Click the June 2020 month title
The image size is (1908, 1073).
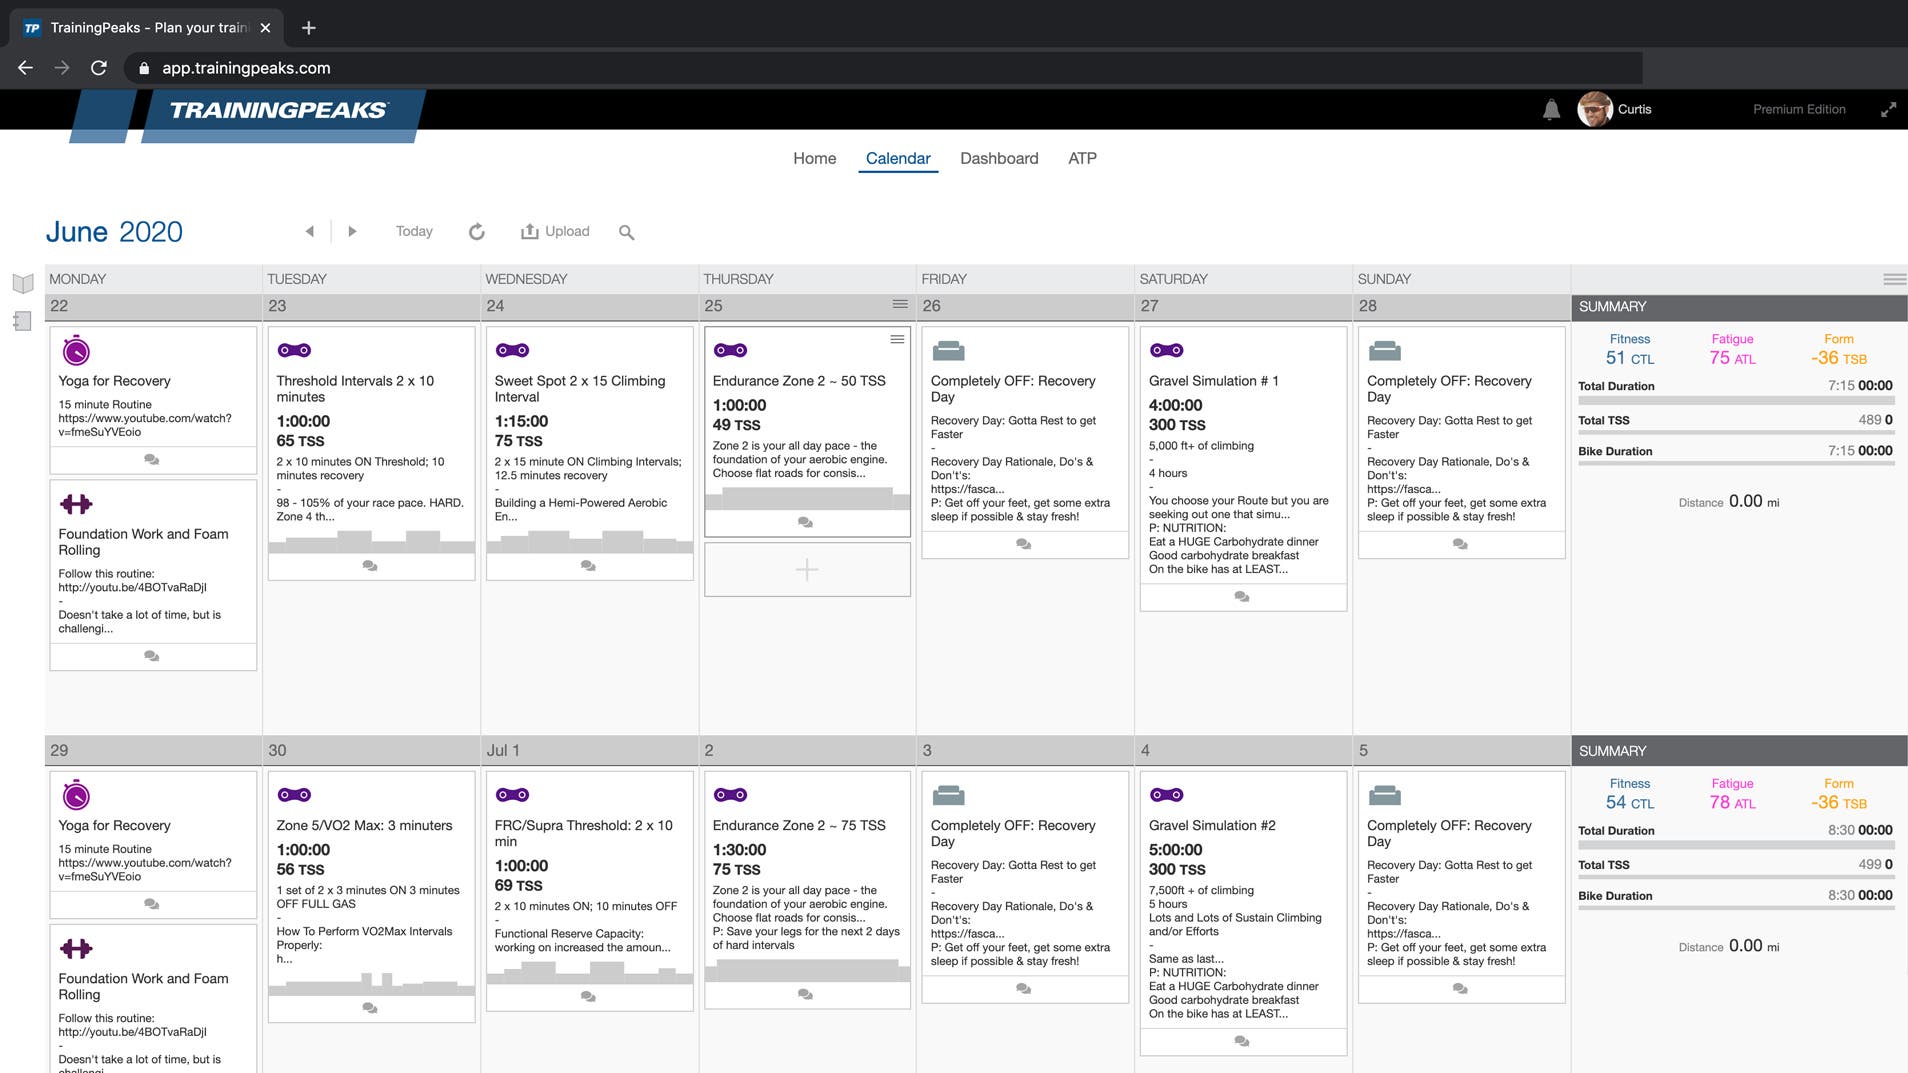click(114, 232)
